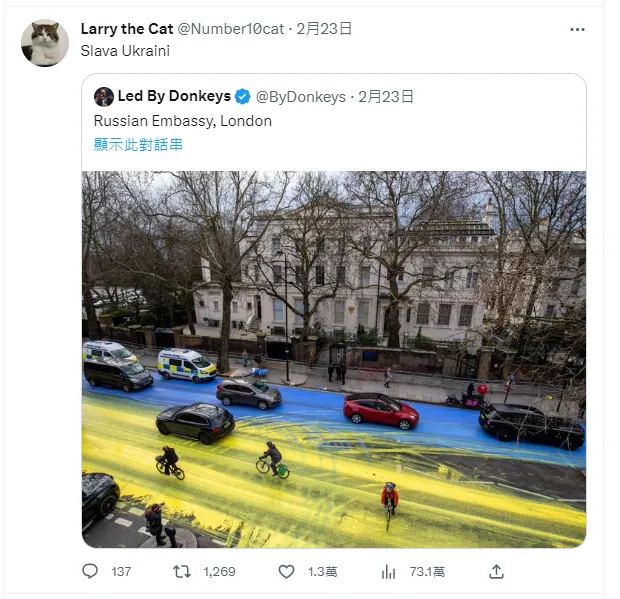Open the embassy street photo

click(333, 359)
